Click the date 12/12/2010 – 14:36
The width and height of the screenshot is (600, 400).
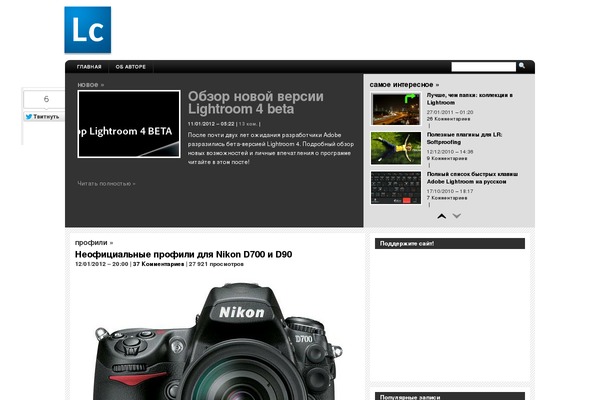pos(450,152)
